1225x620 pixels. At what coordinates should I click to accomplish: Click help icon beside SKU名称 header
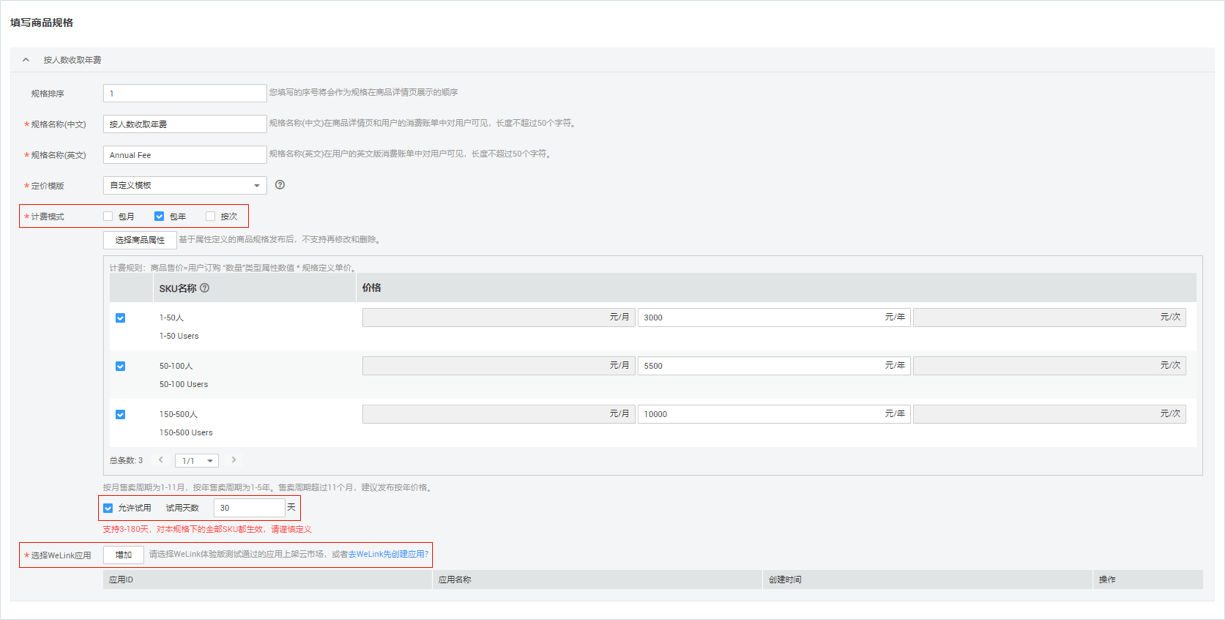pyautogui.click(x=205, y=288)
